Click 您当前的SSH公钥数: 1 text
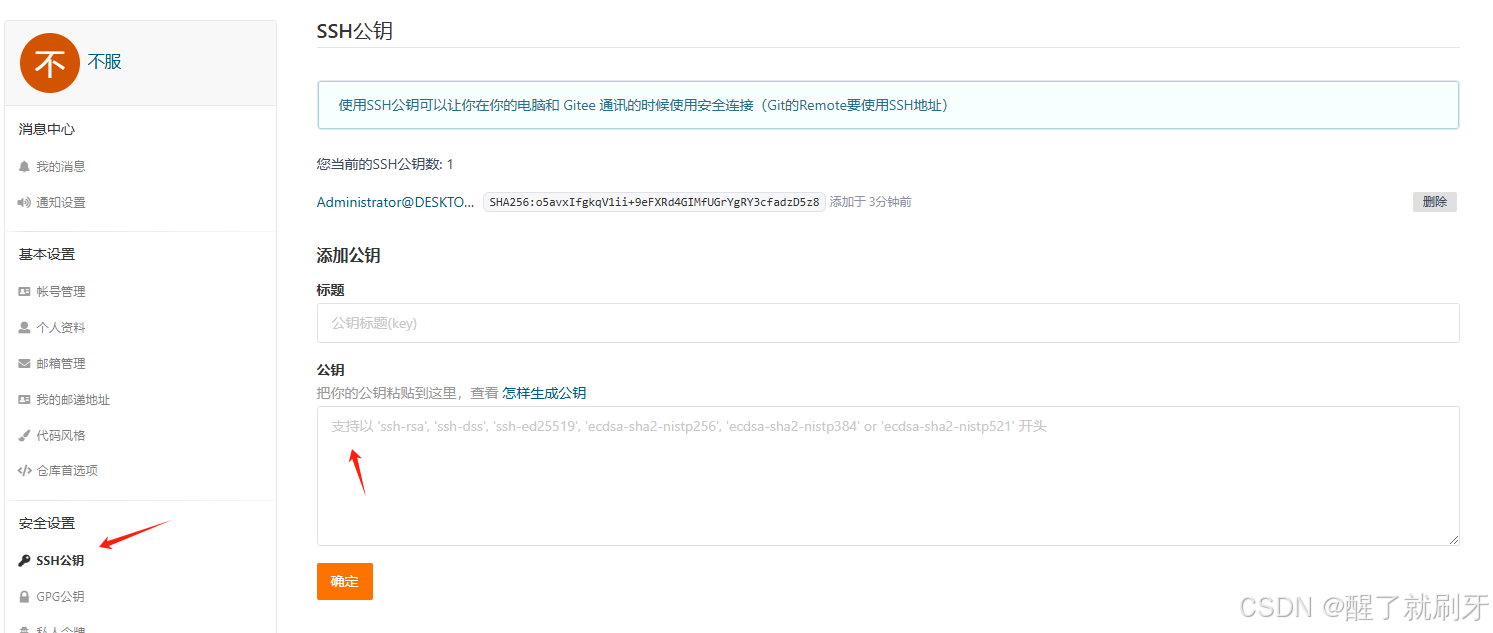Image resolution: width=1493 pixels, height=633 pixels. point(385,164)
